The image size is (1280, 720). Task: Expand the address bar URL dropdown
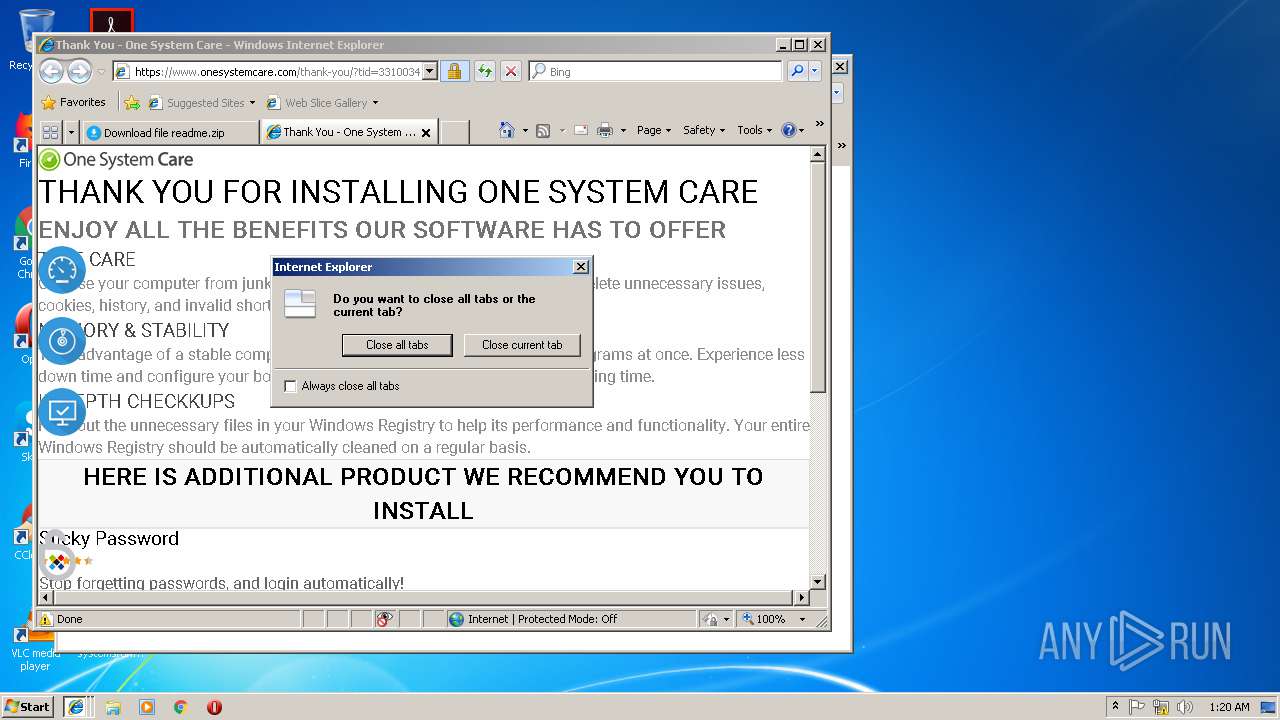430,71
